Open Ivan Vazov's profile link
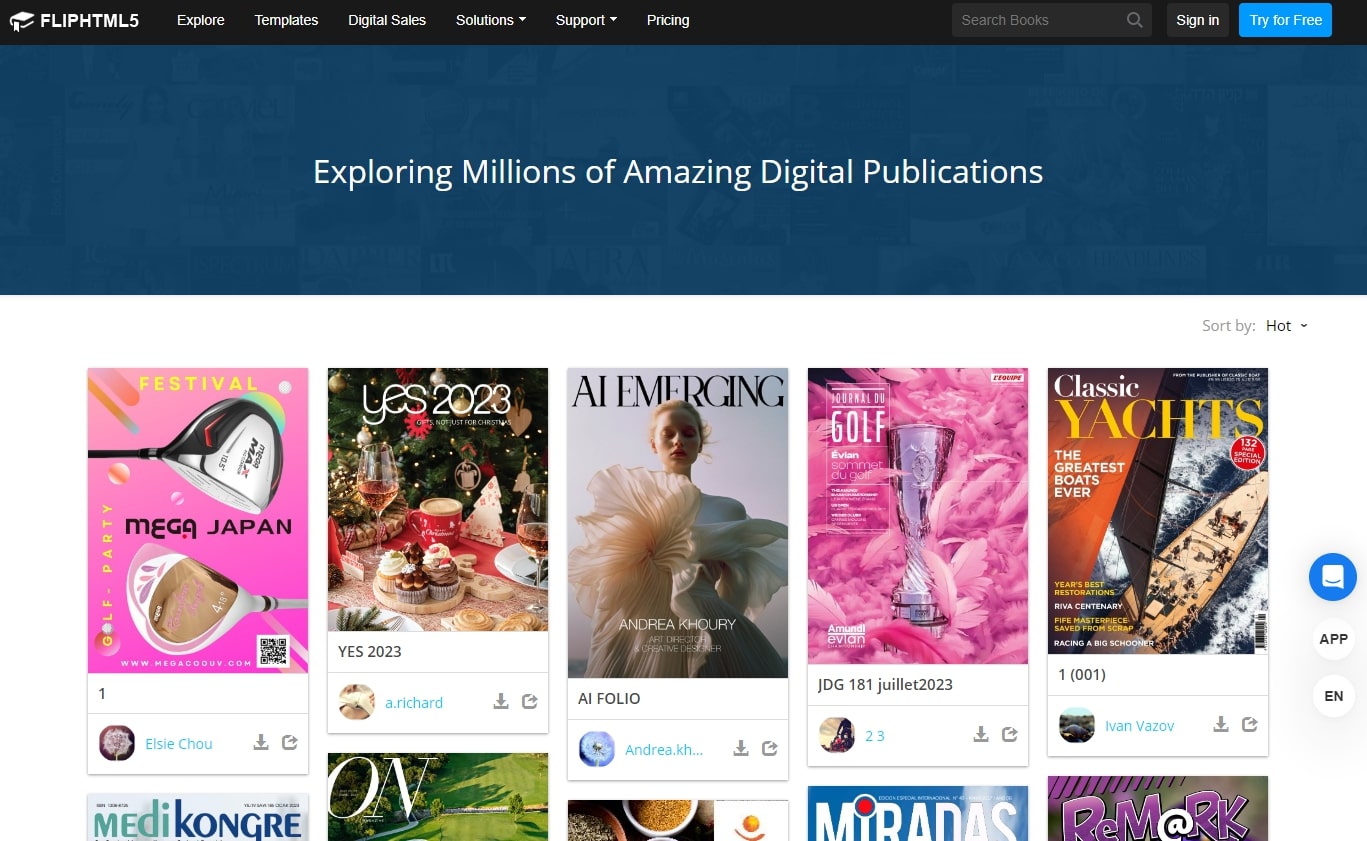 pyautogui.click(x=1140, y=726)
